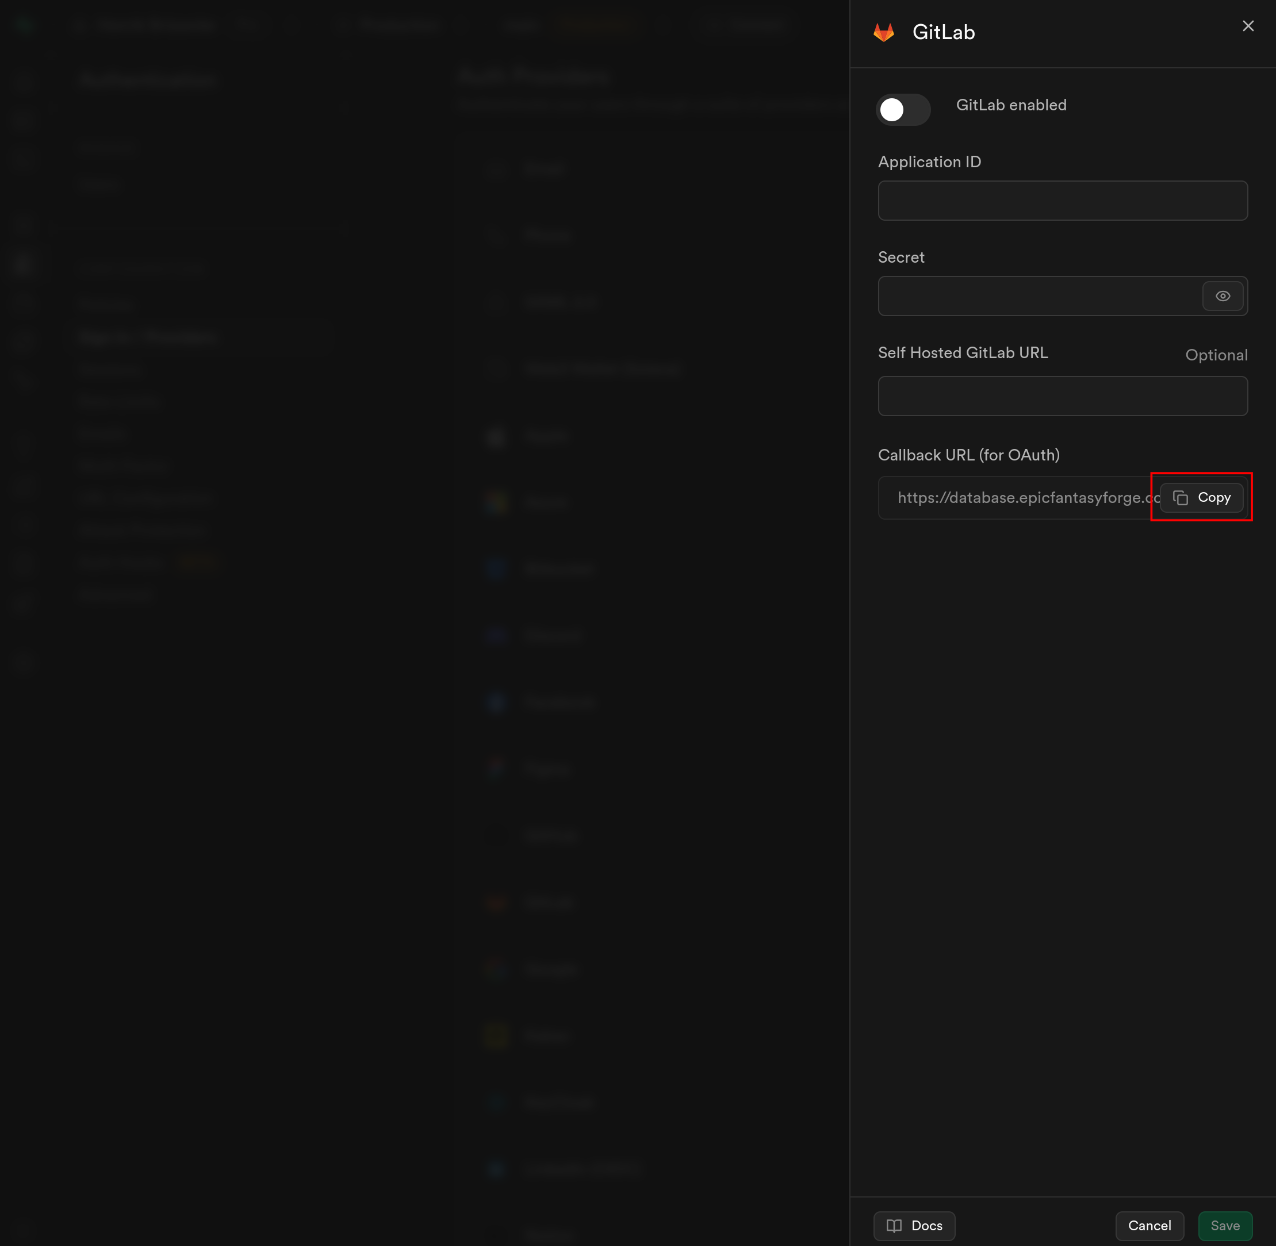
Task: Open the Authentication section in the sidebar
Action: tap(147, 80)
